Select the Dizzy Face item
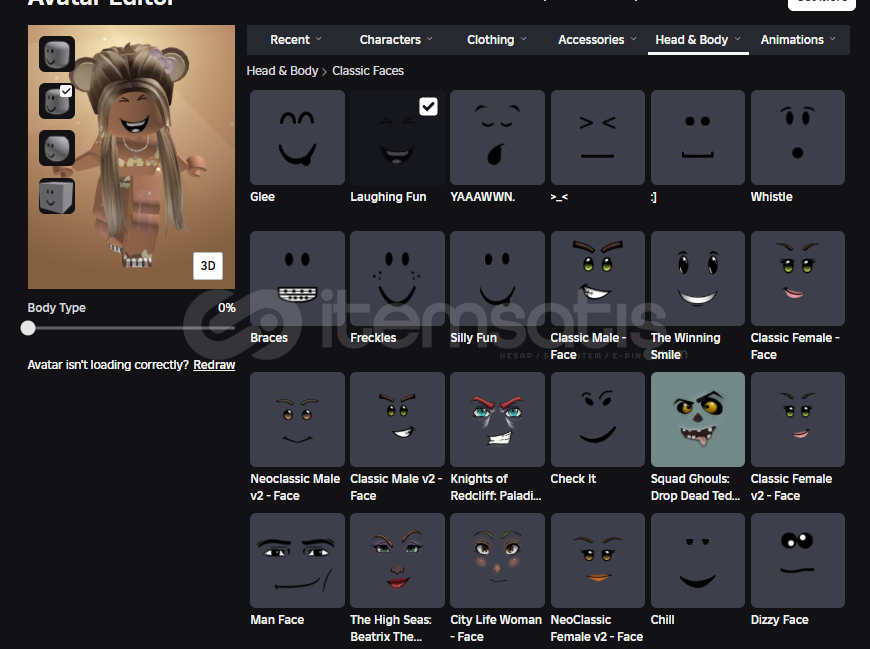The height and width of the screenshot is (649, 870). (x=797, y=561)
